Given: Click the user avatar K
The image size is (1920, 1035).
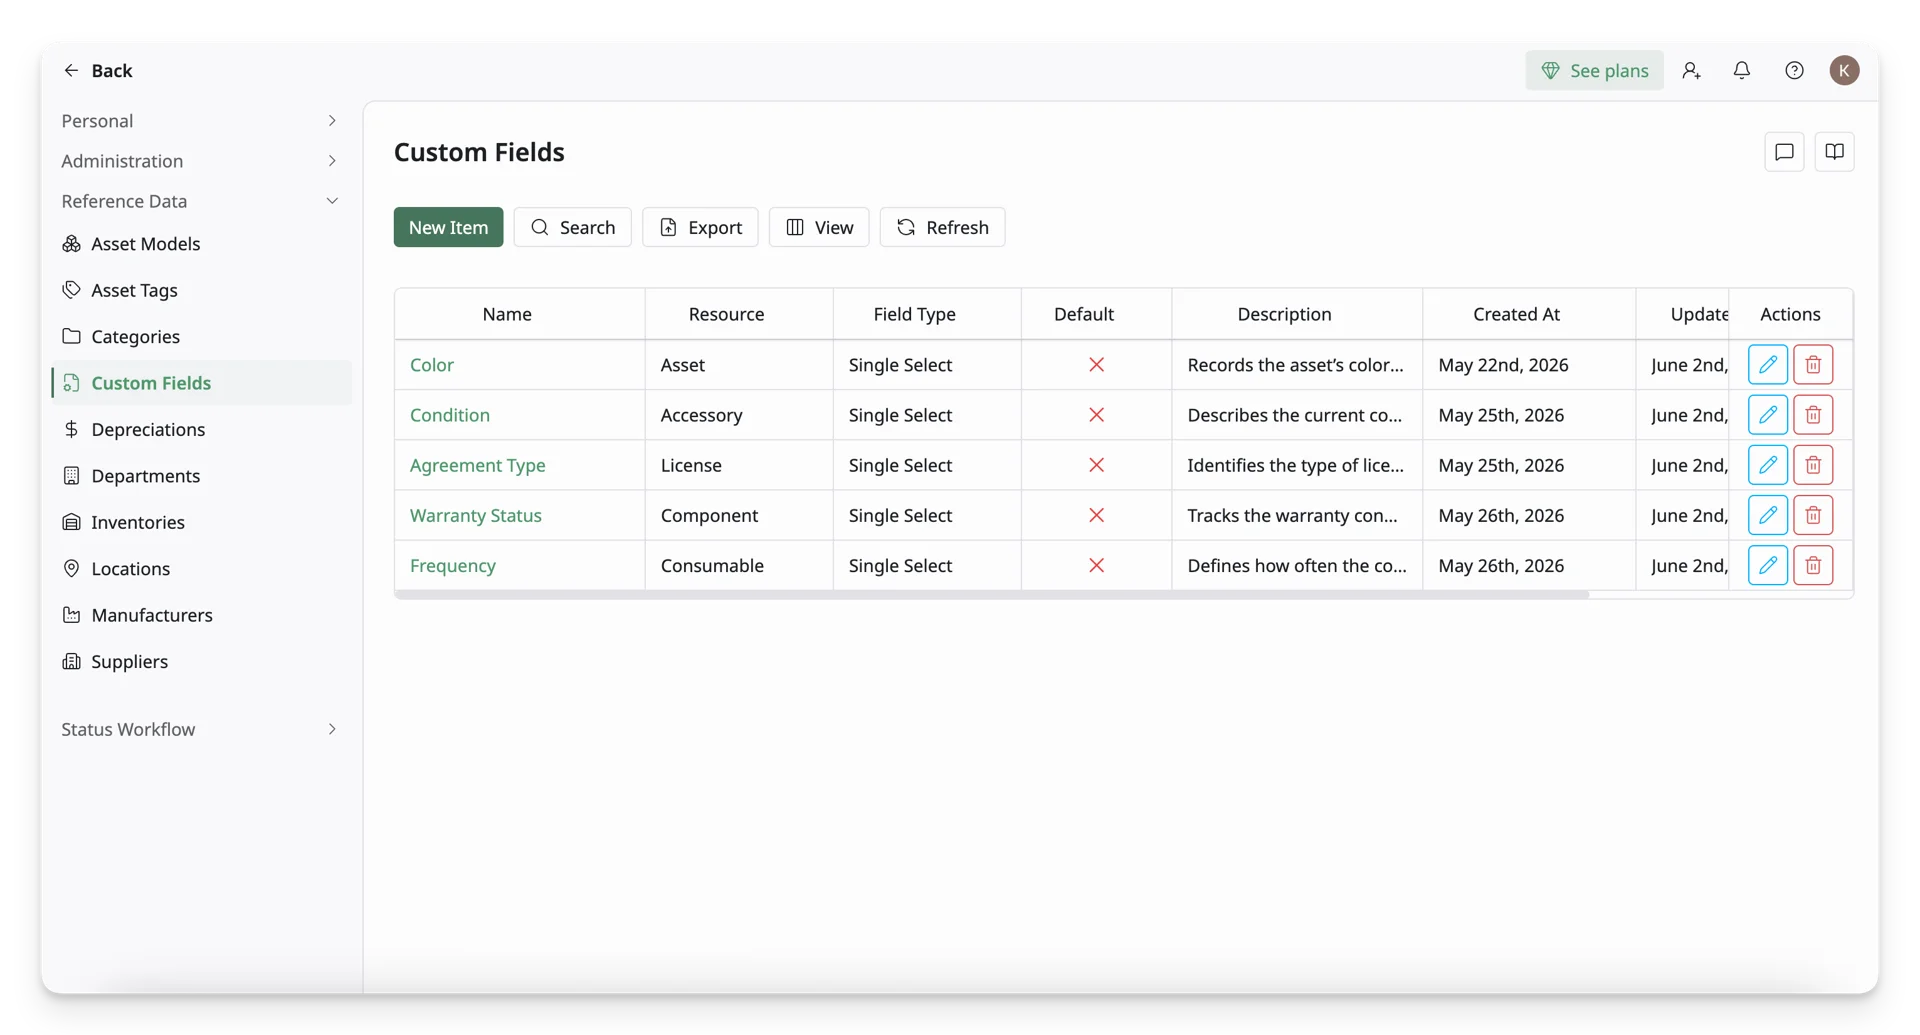Looking at the screenshot, I should [x=1844, y=70].
